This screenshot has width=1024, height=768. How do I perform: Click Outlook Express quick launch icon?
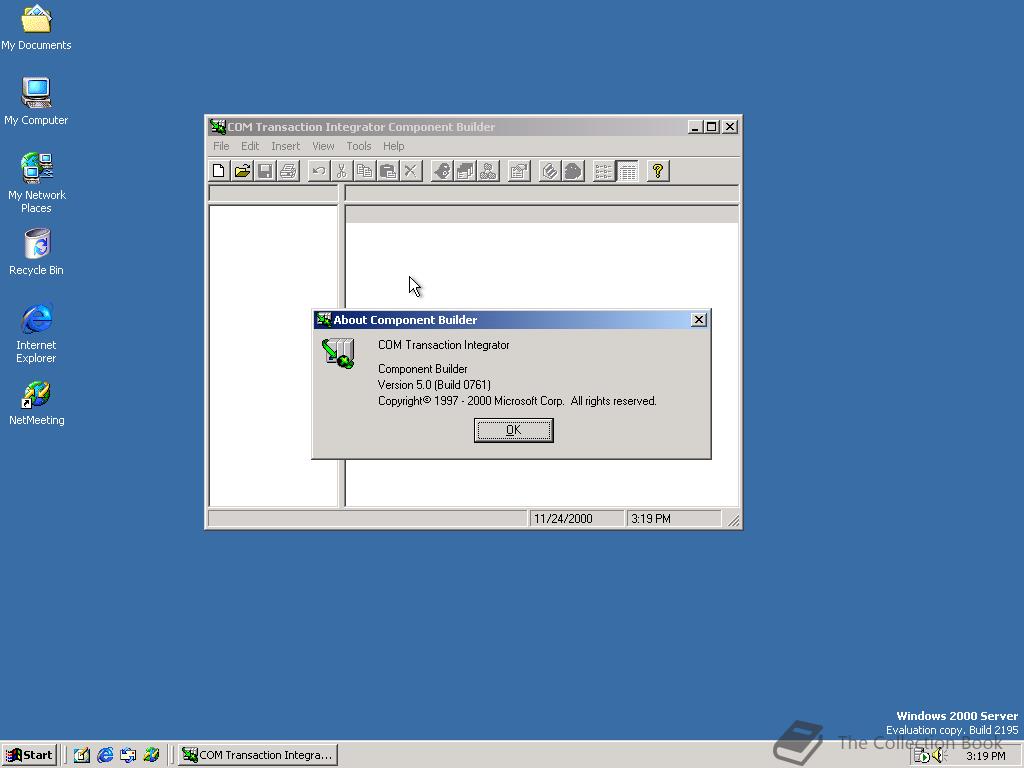click(128, 755)
